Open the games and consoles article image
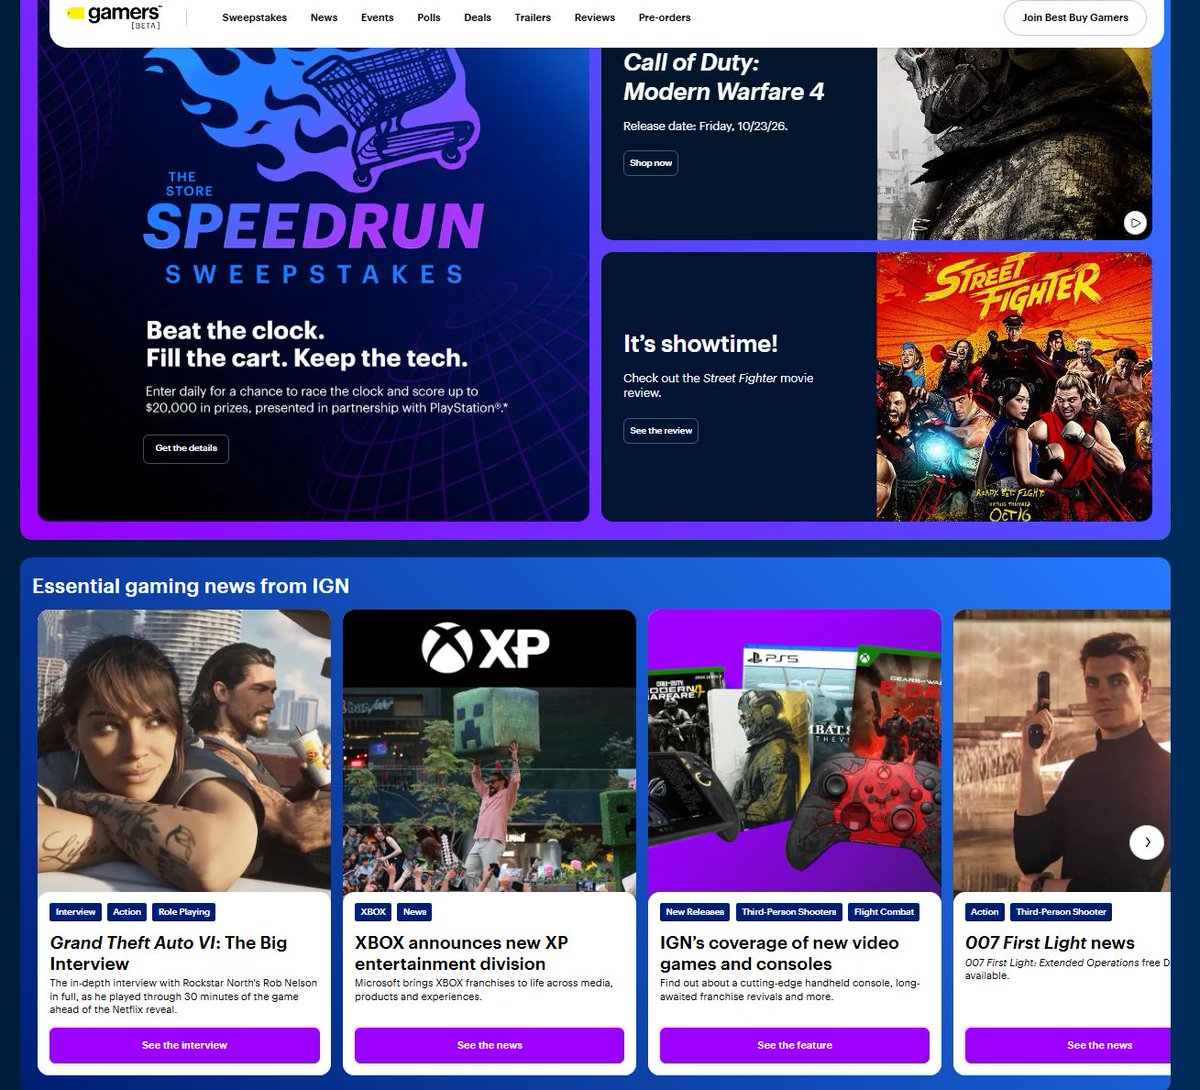This screenshot has width=1200, height=1090. 794,751
